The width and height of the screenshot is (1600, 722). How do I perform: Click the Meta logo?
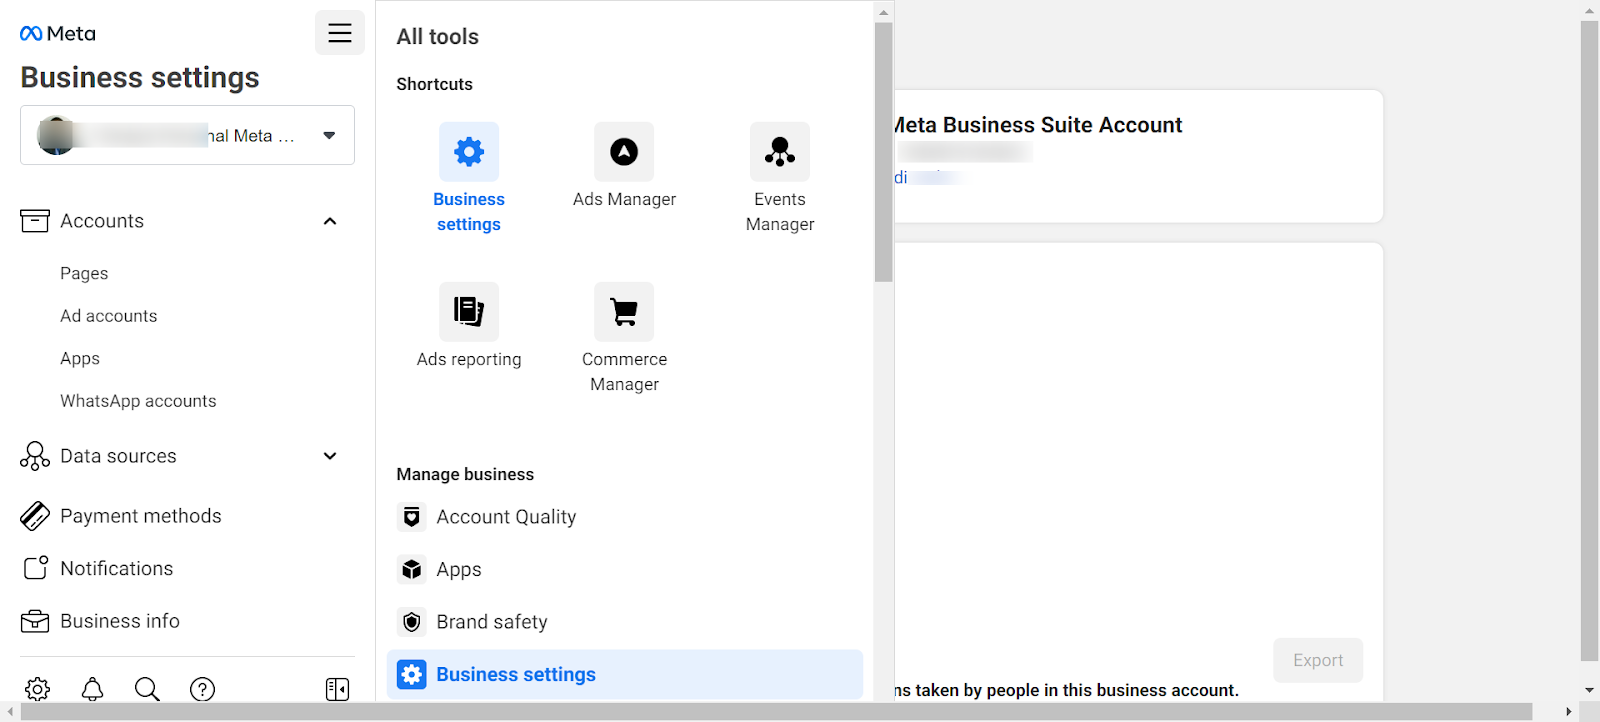click(58, 34)
